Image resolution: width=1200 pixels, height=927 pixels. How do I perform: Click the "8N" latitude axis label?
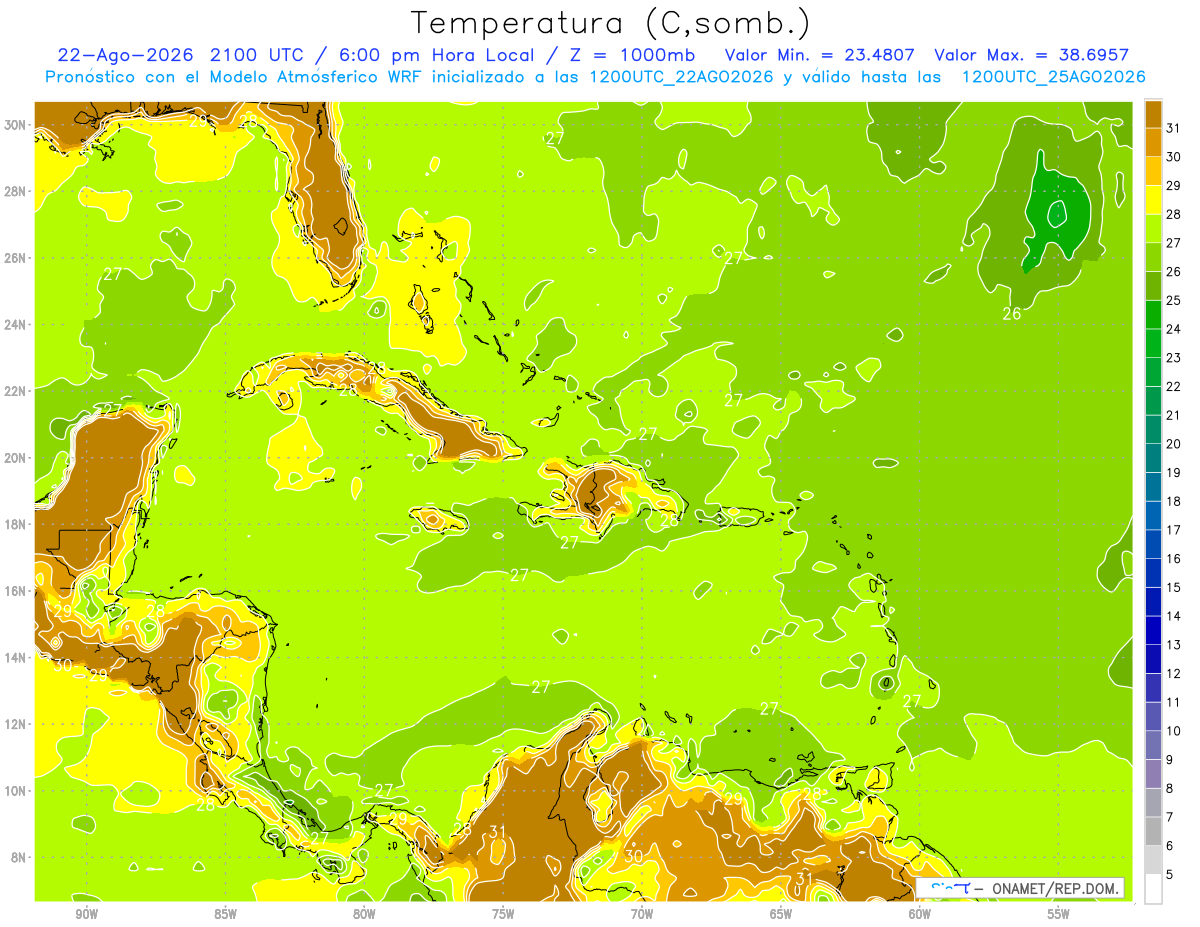pyautogui.click(x=18, y=857)
